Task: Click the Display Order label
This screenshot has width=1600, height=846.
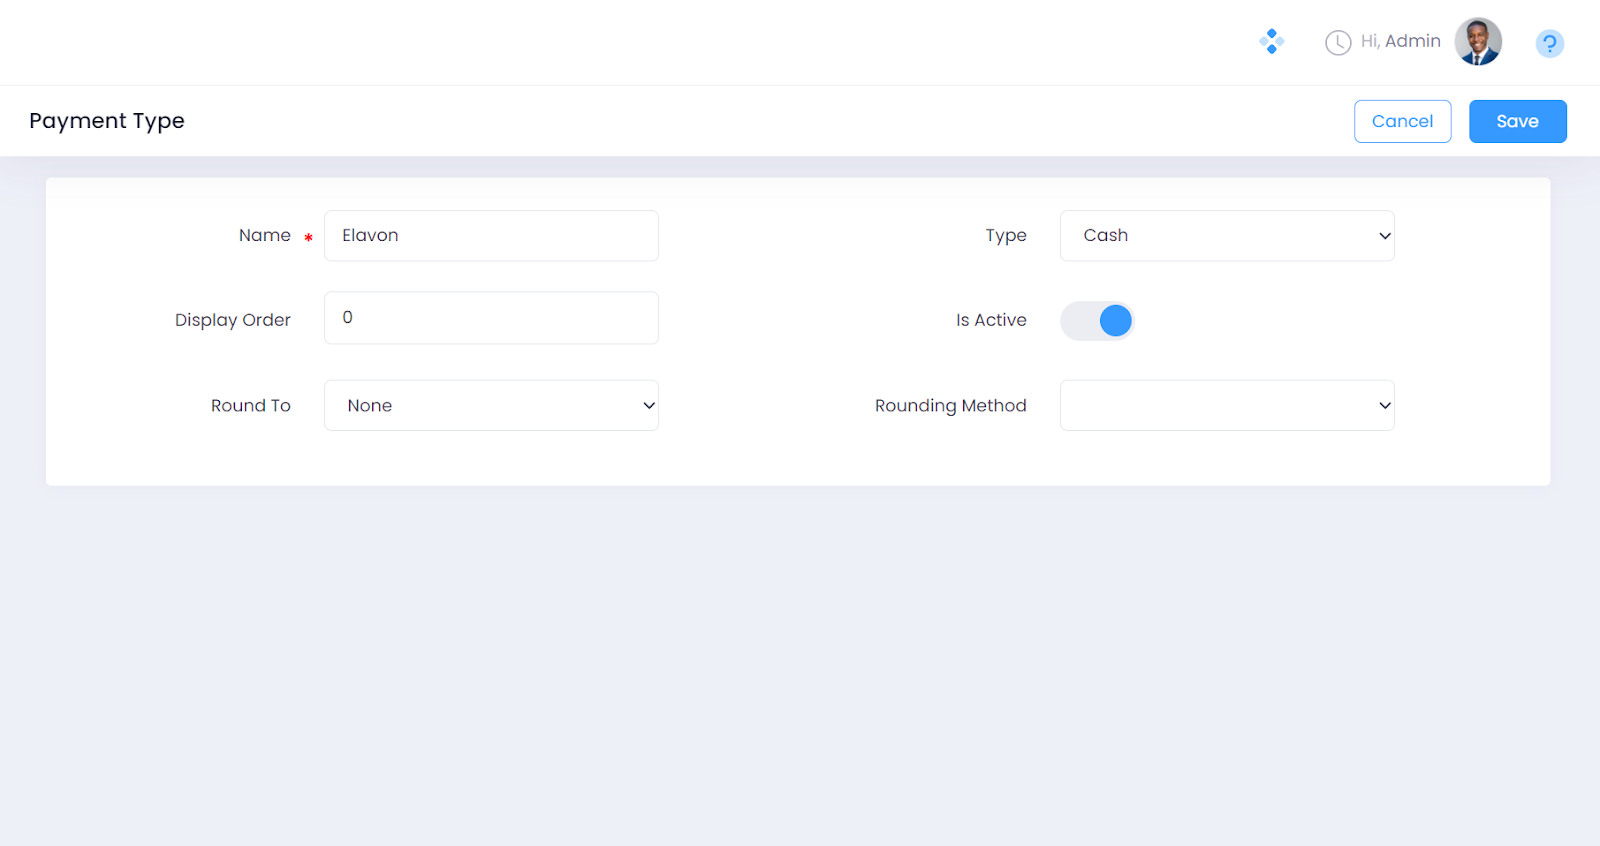Action: click(232, 320)
